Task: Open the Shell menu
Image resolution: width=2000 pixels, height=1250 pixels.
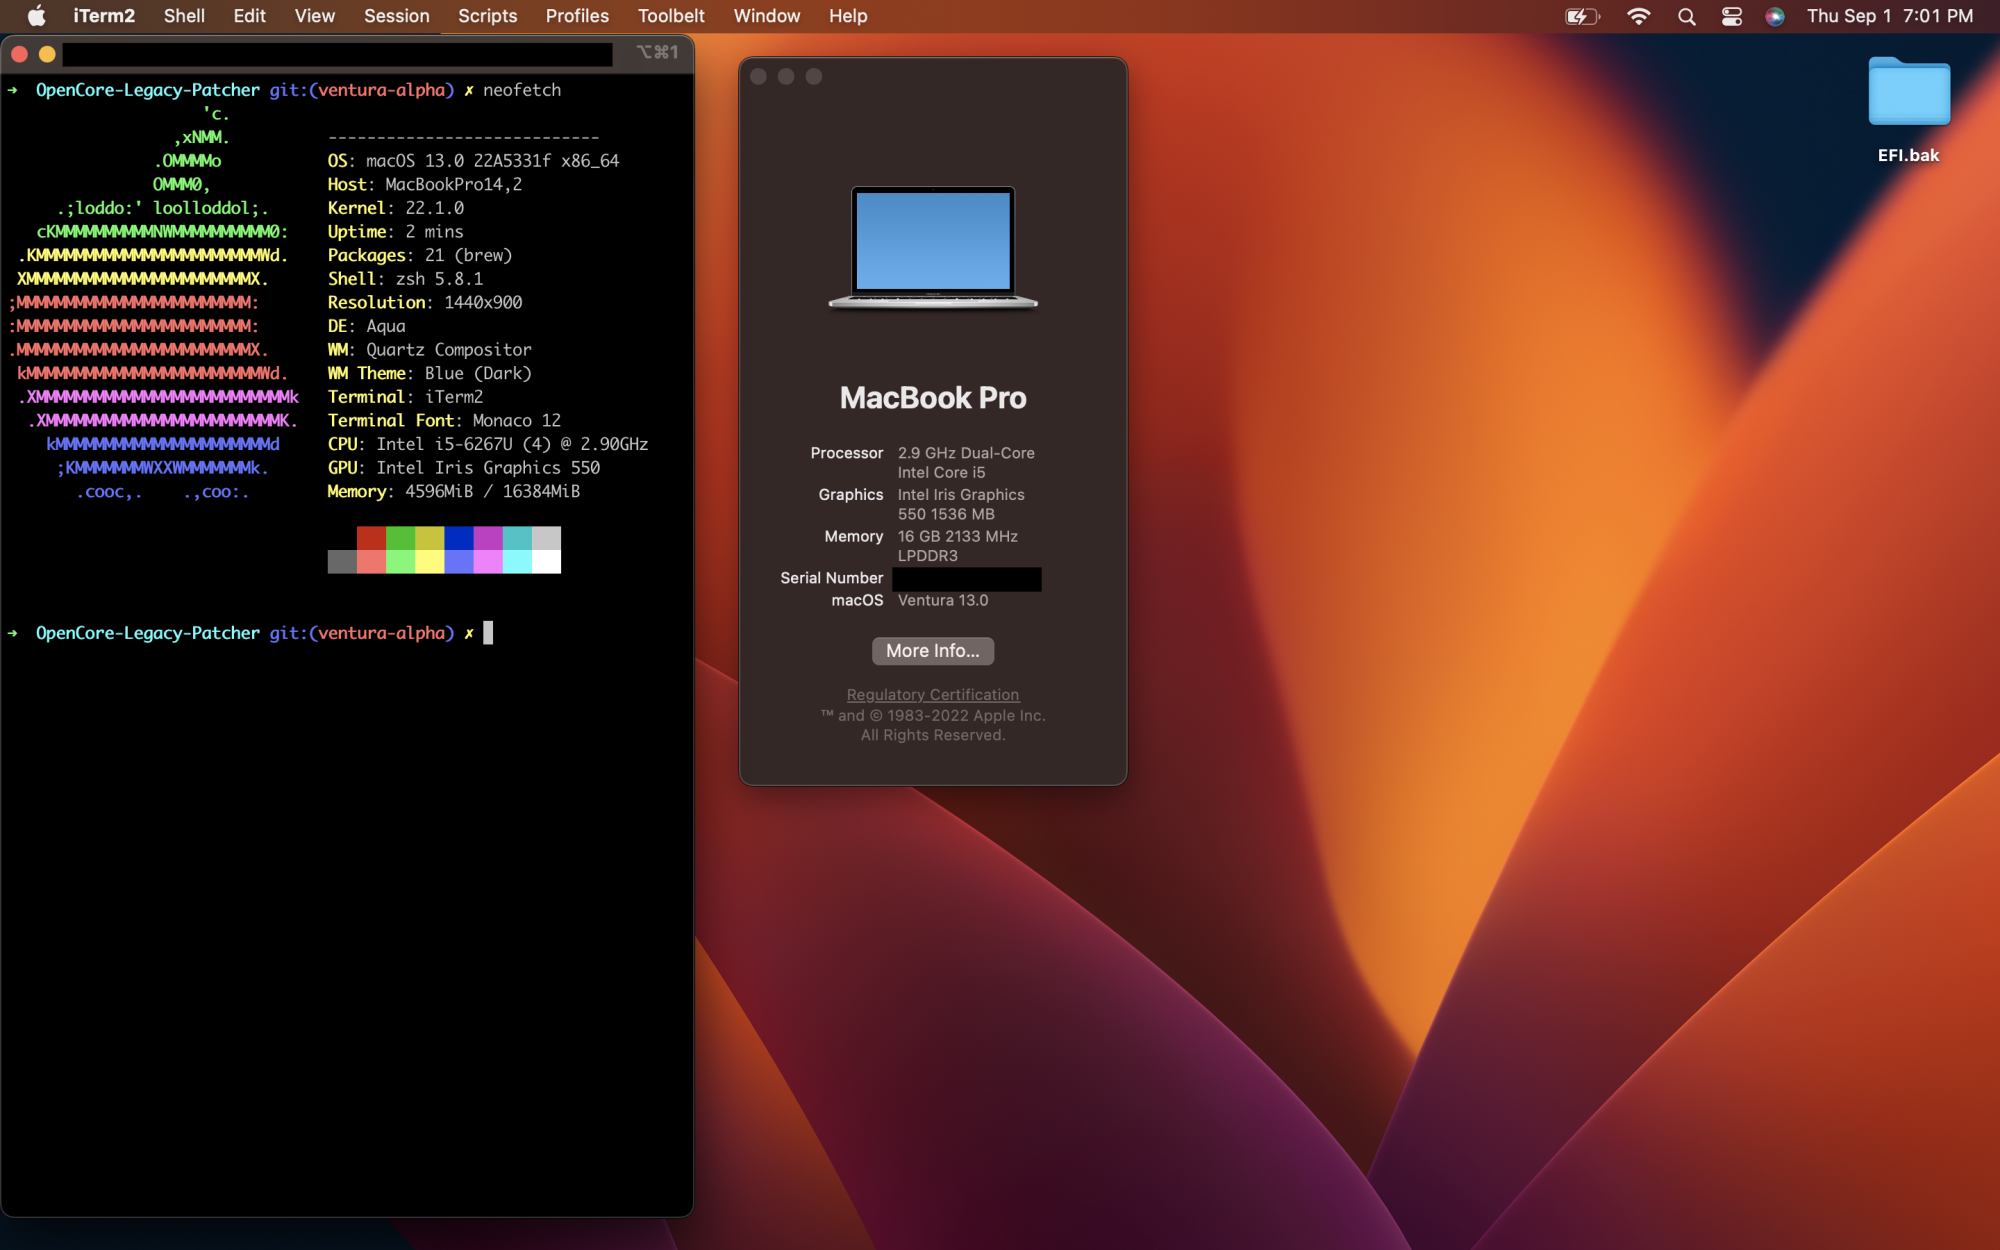Action: (x=184, y=16)
